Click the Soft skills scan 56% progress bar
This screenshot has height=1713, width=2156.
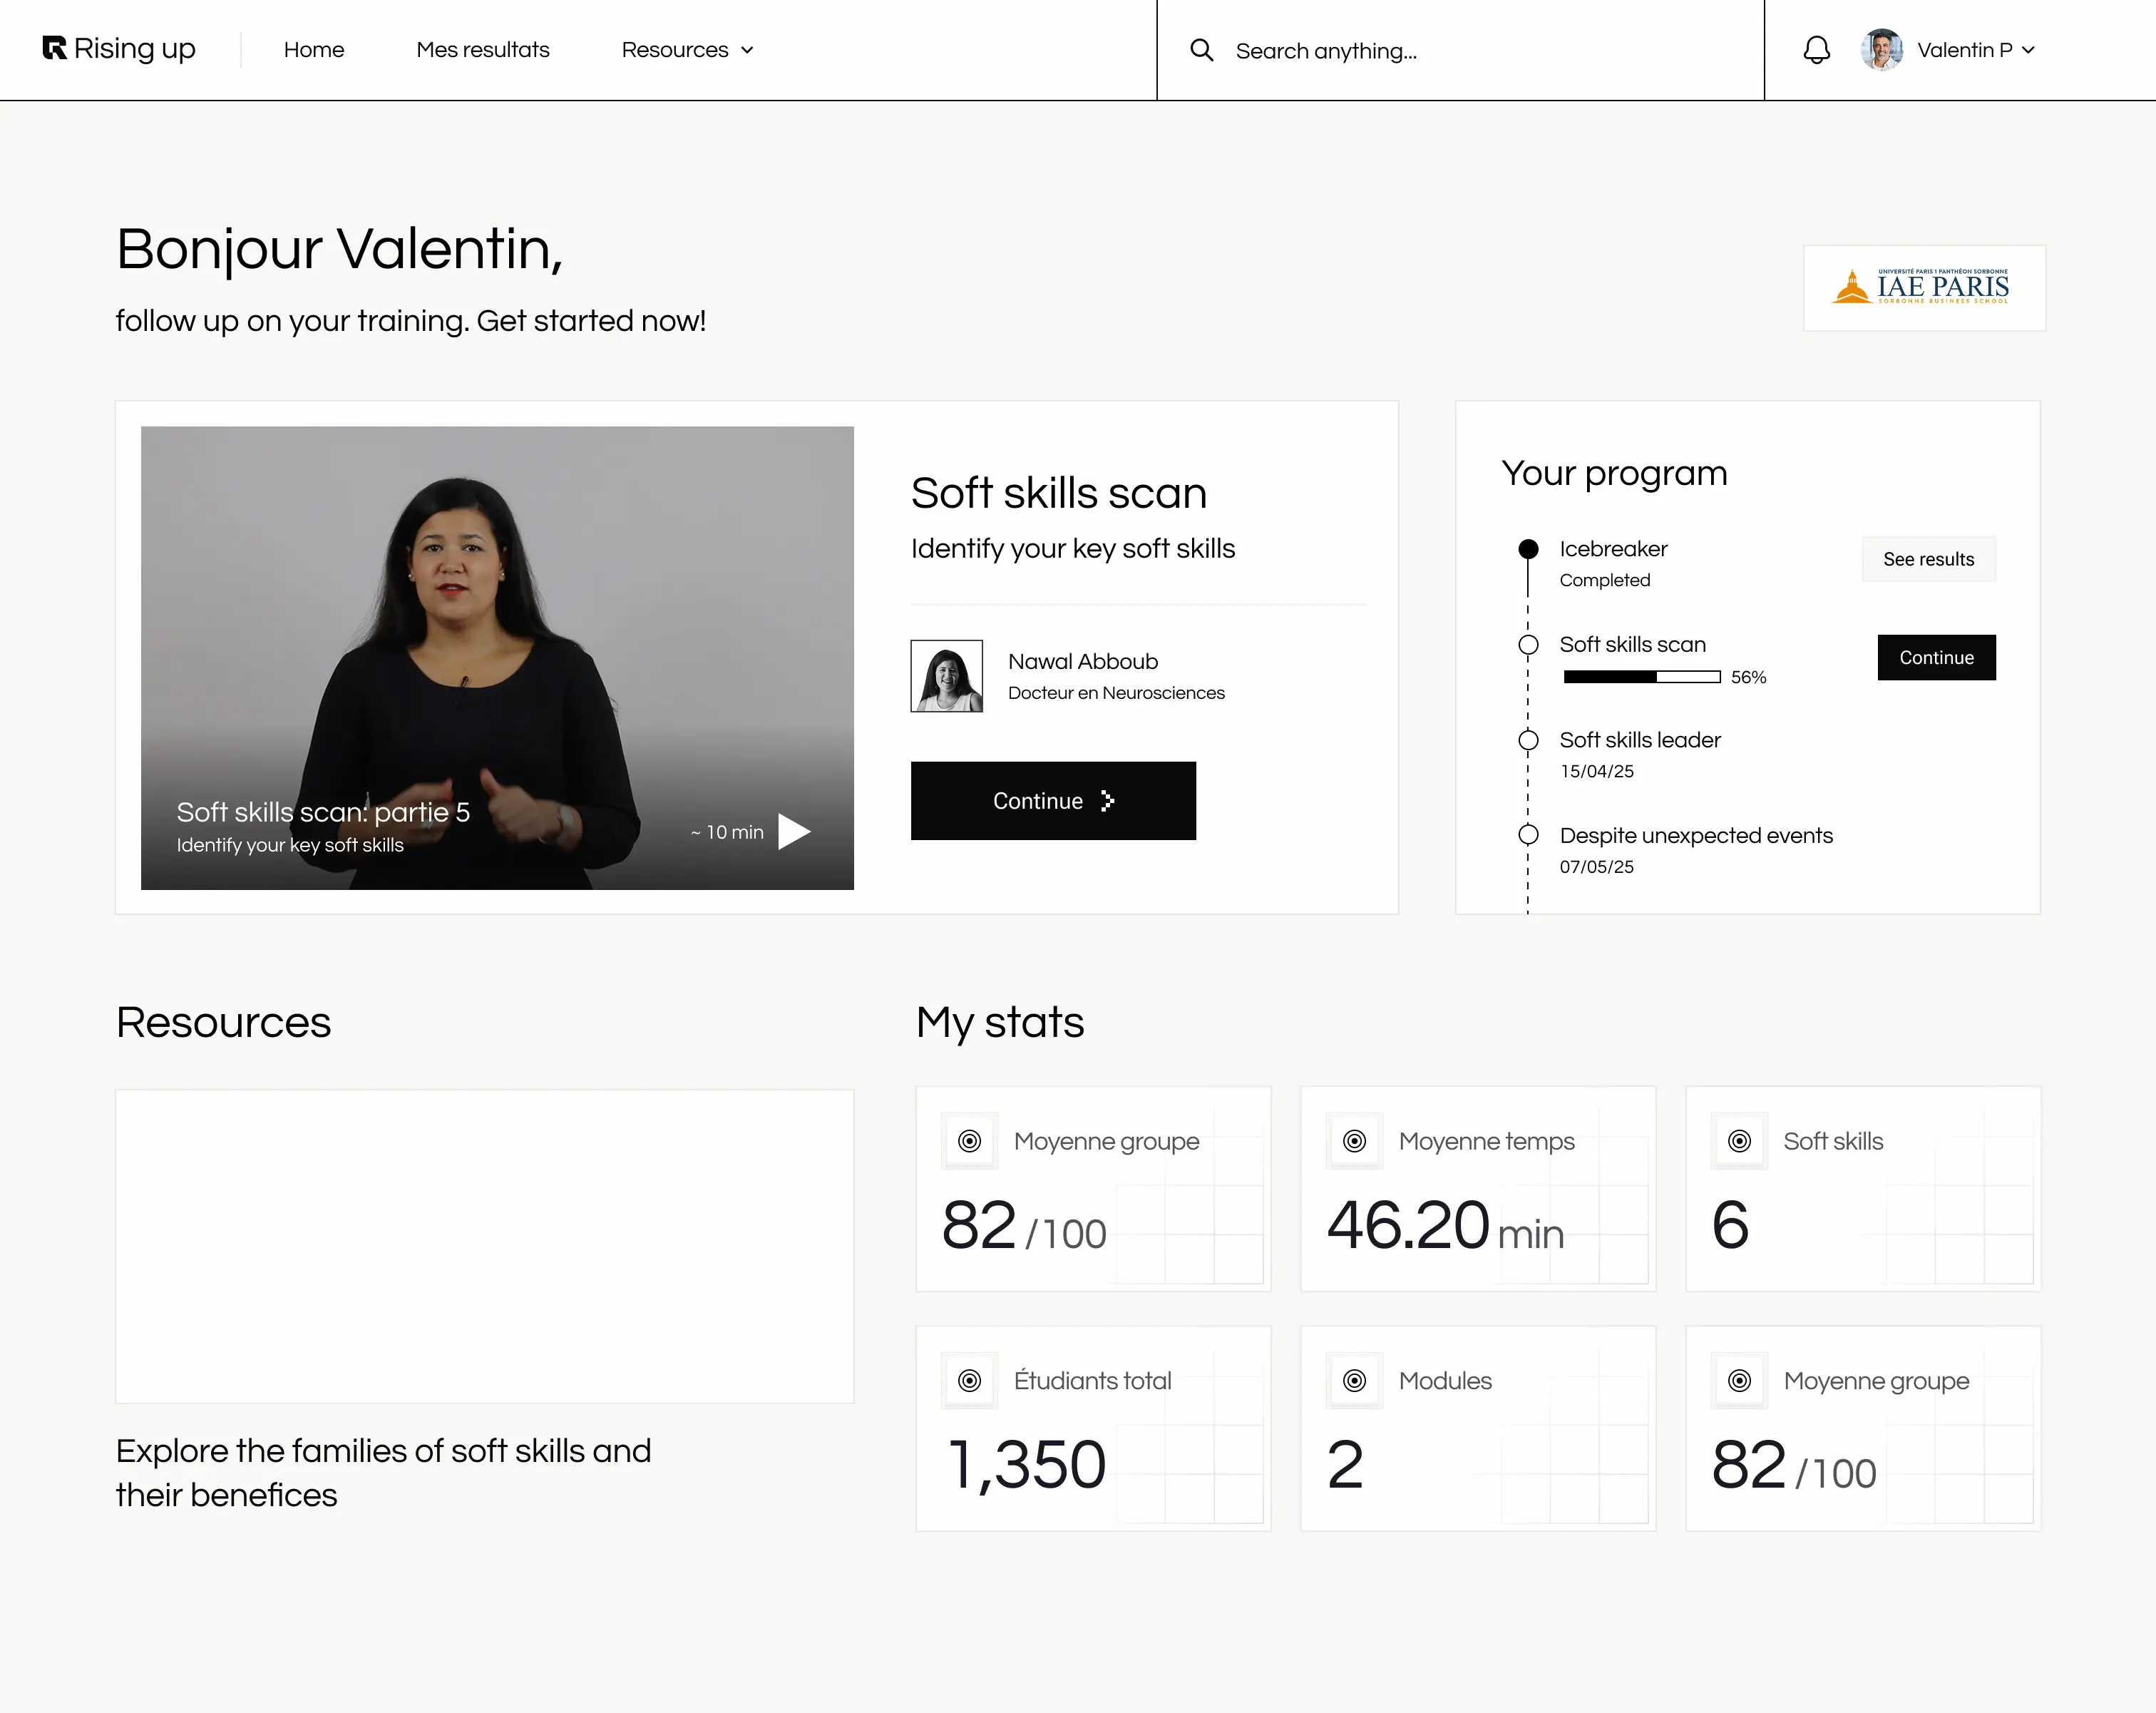pyautogui.click(x=1641, y=677)
